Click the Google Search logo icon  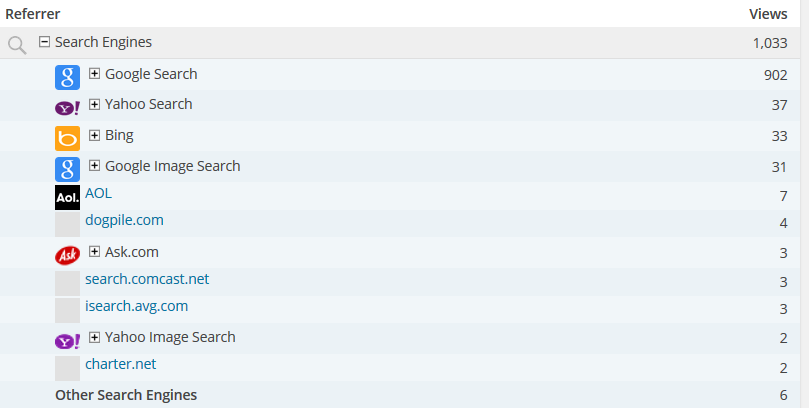[x=67, y=77]
